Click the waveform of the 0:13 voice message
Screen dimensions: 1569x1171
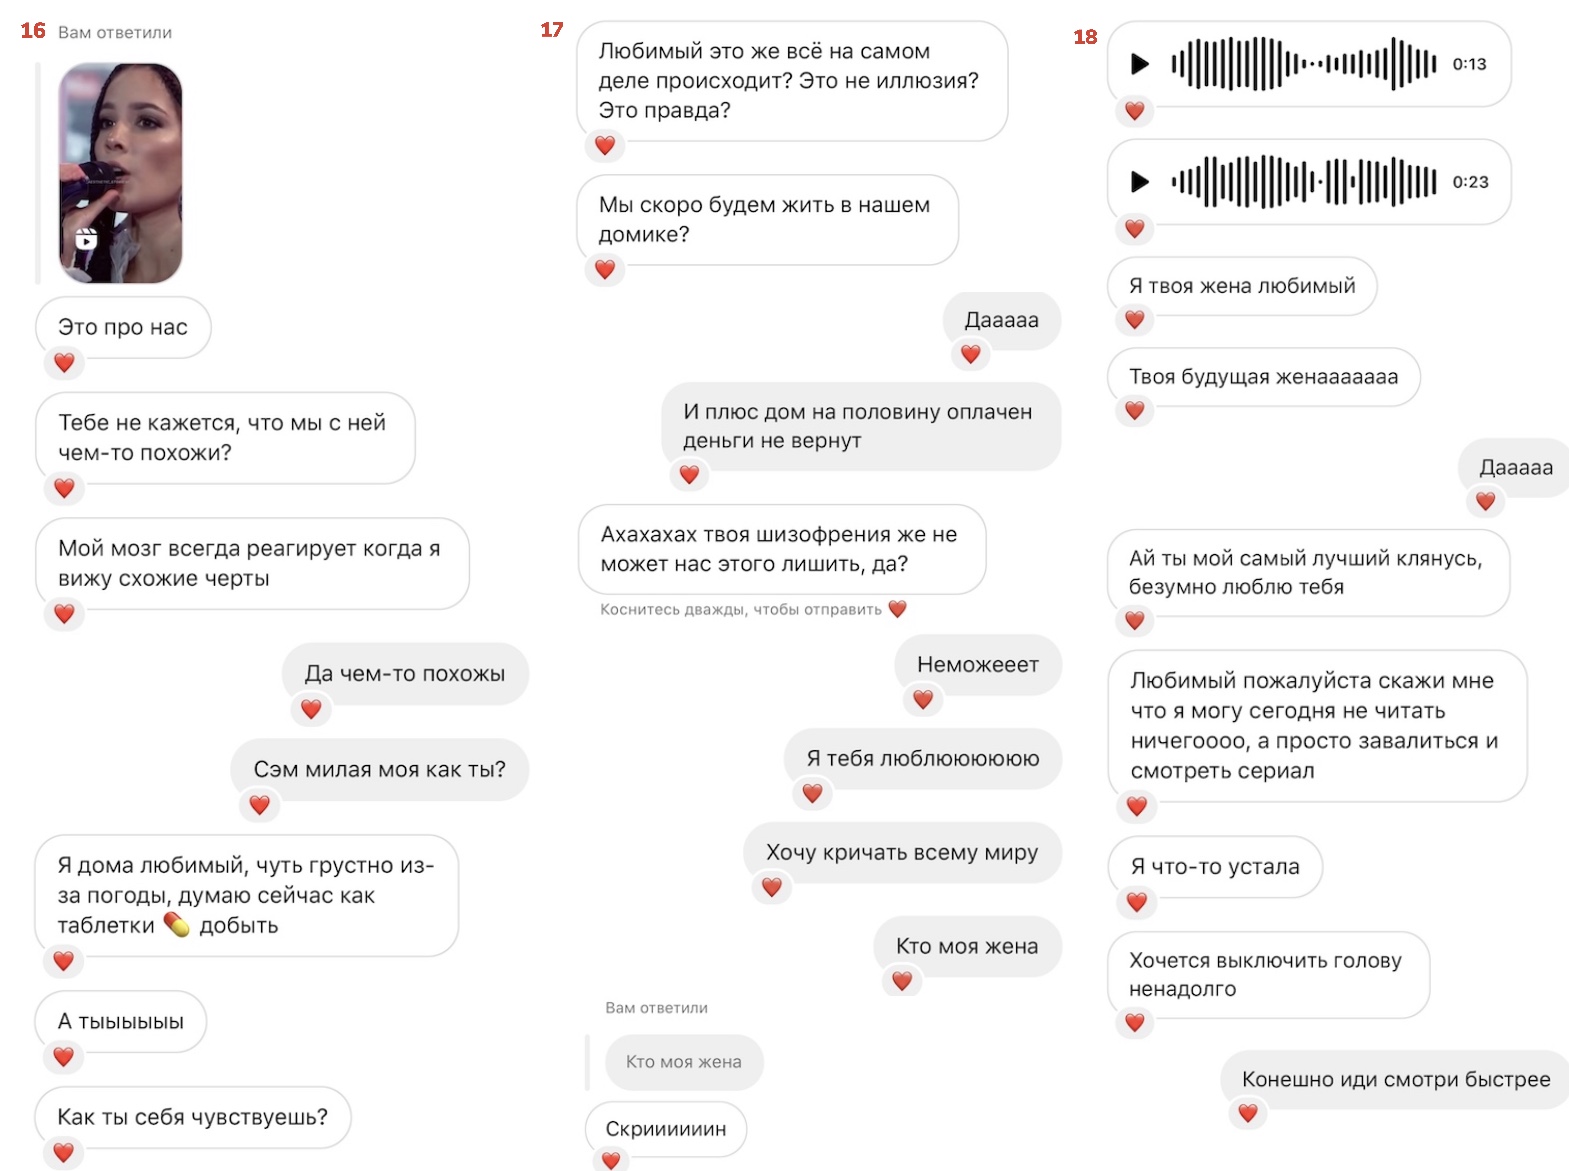click(x=1304, y=64)
